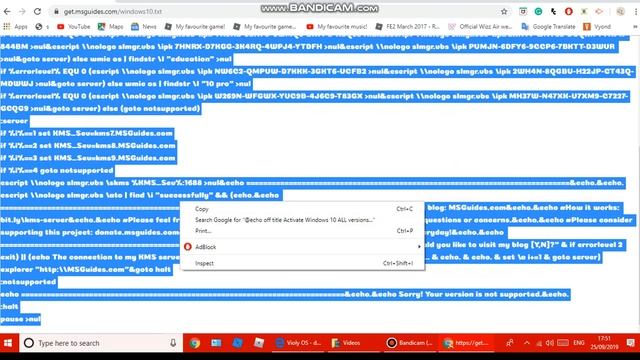
Task: Click the browser forward arrow
Action: (22, 11)
